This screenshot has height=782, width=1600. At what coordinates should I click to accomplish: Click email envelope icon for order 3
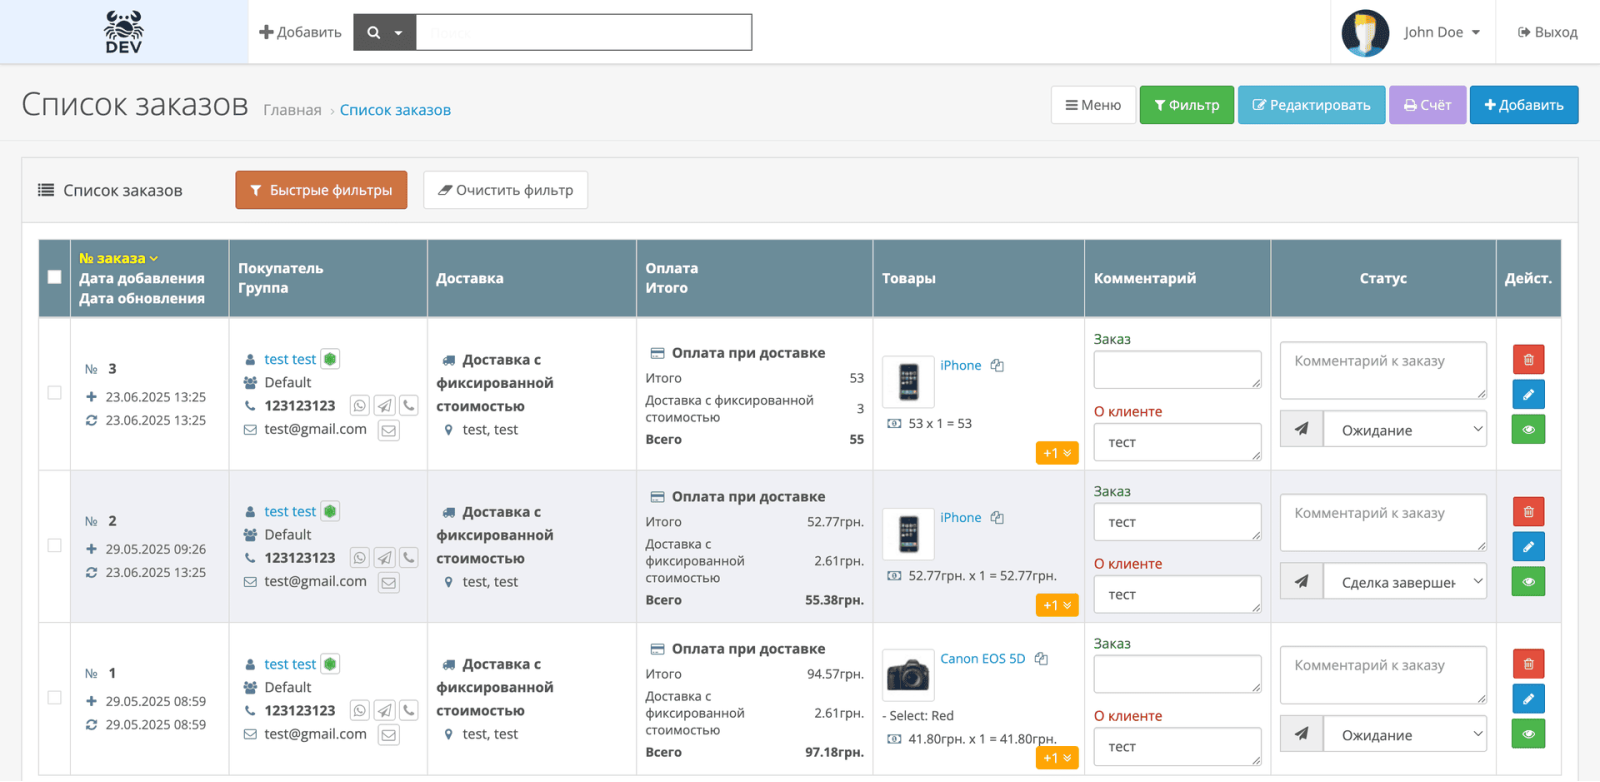(389, 430)
